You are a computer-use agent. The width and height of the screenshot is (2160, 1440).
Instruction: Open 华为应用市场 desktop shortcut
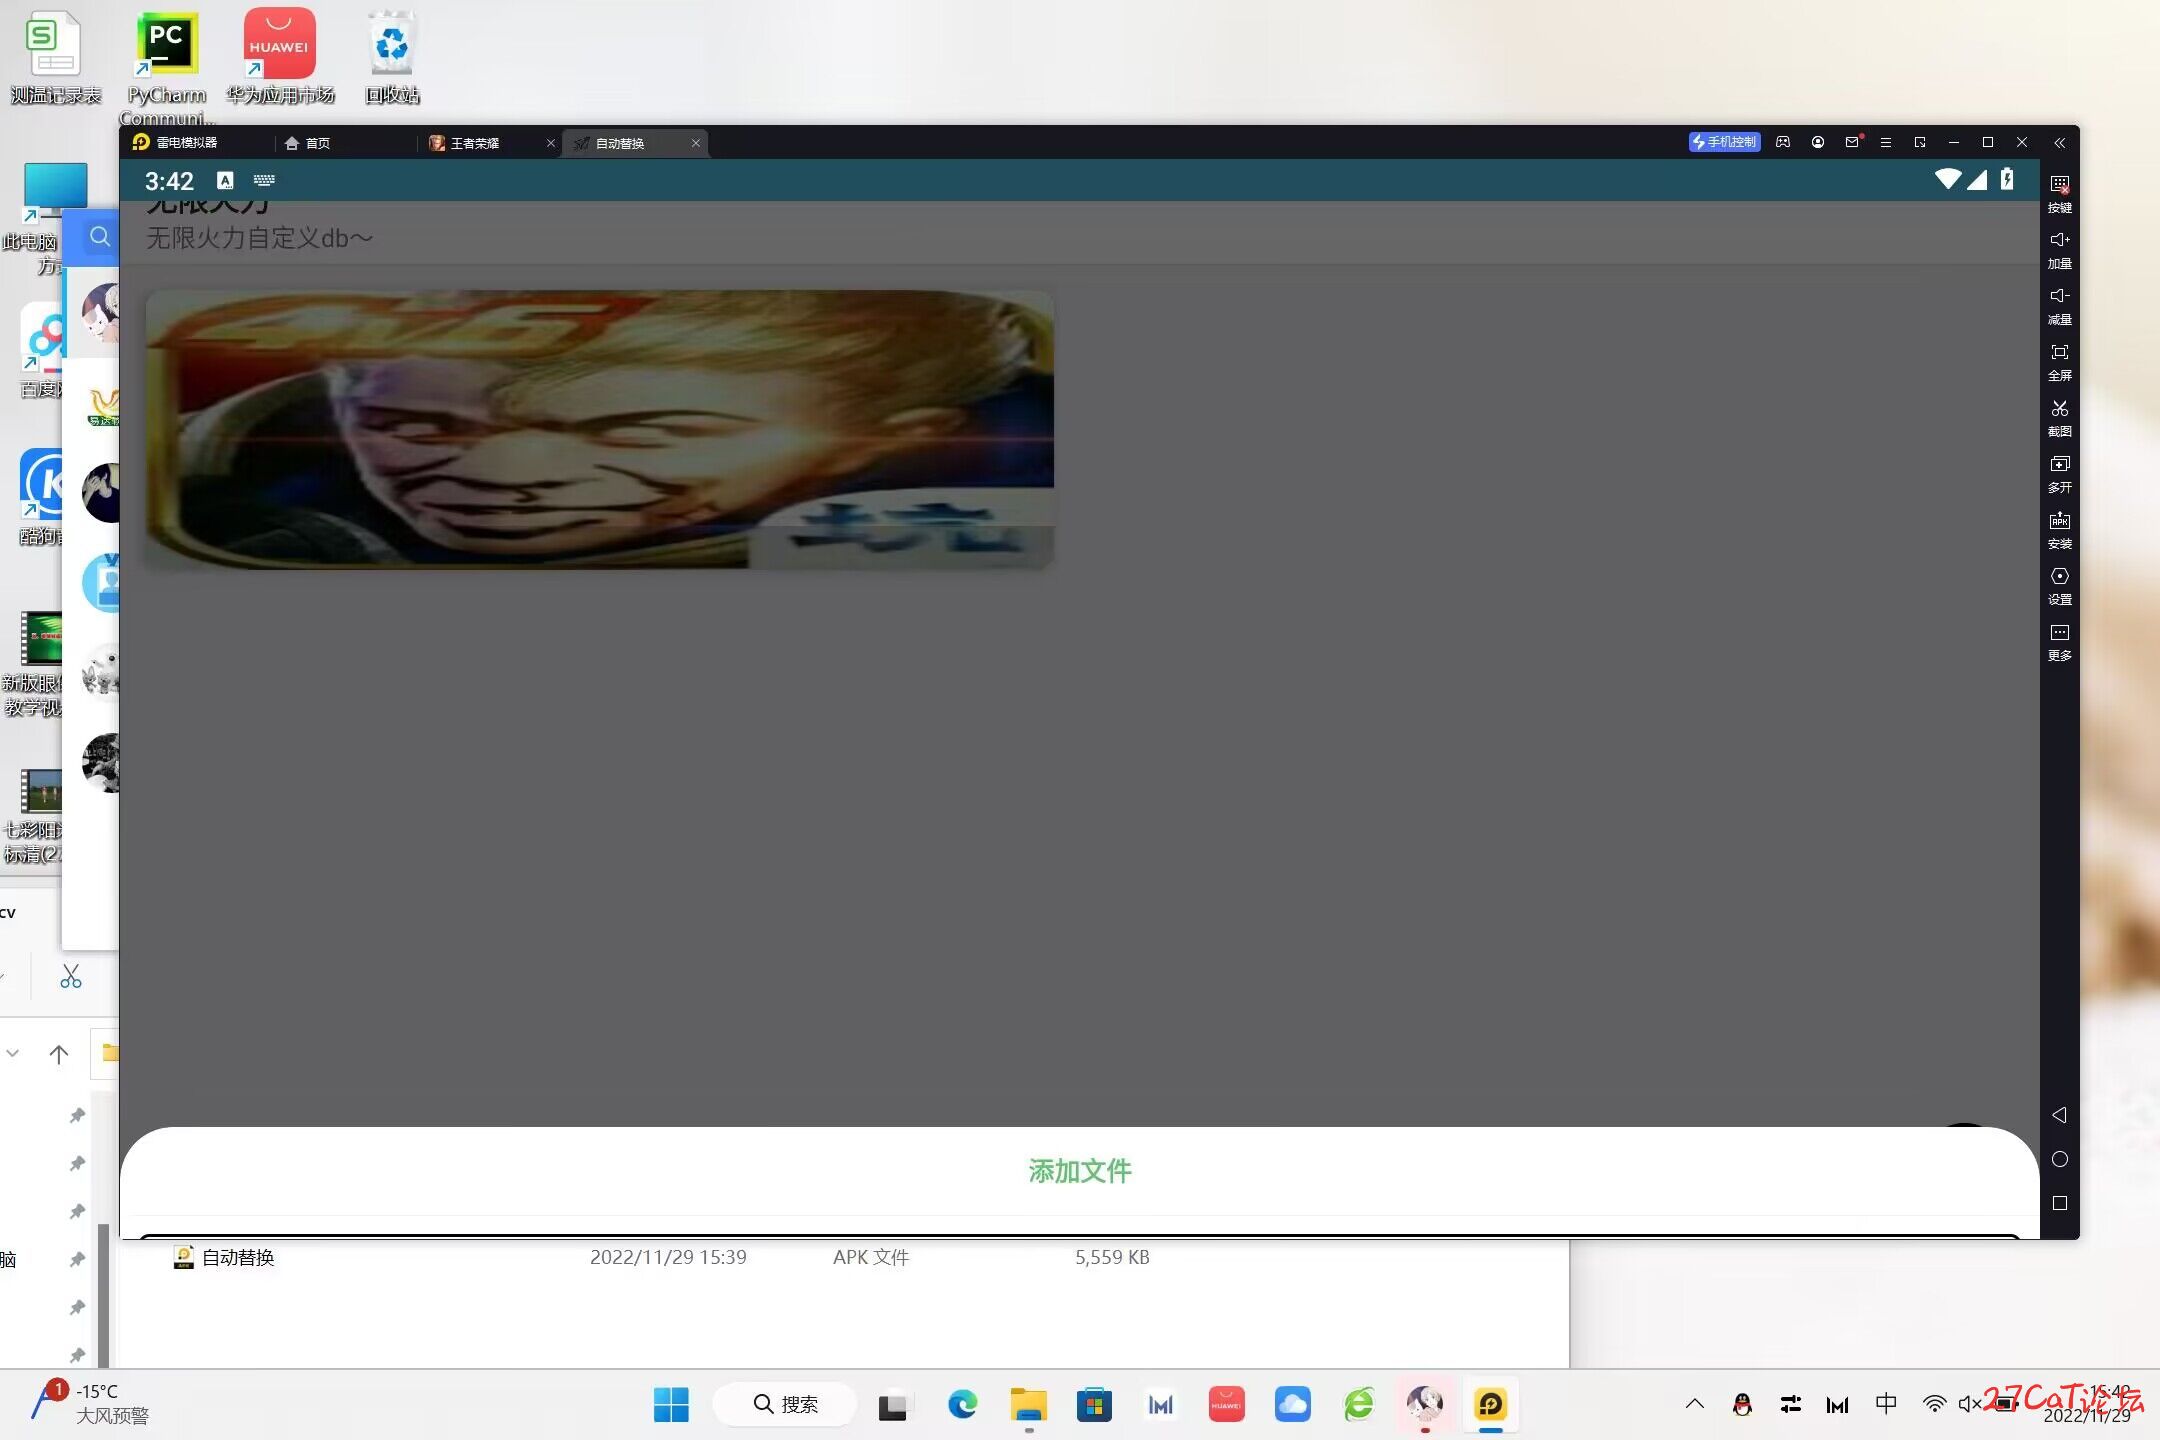[x=279, y=57]
